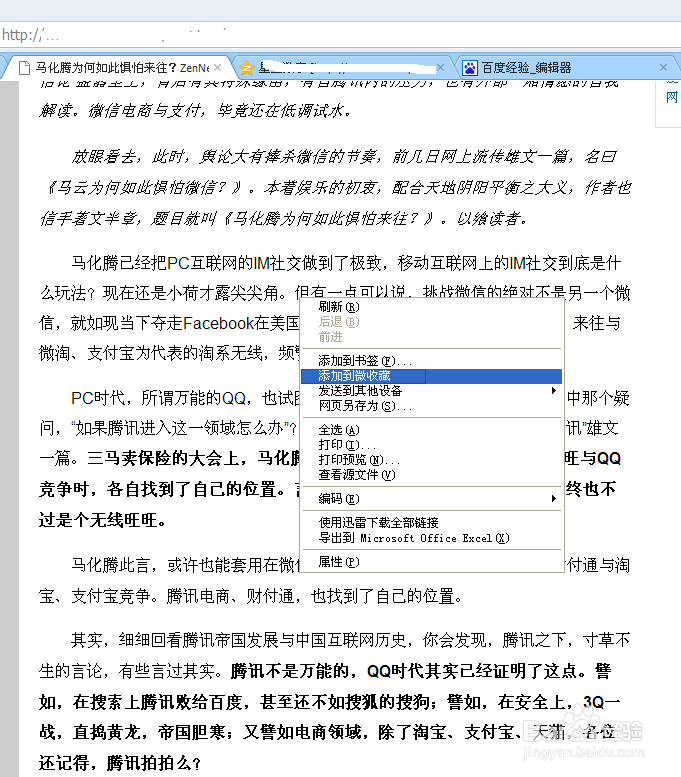The height and width of the screenshot is (777, 681).
Task: Click the page icon on the ZenNe tab
Action: (24, 67)
